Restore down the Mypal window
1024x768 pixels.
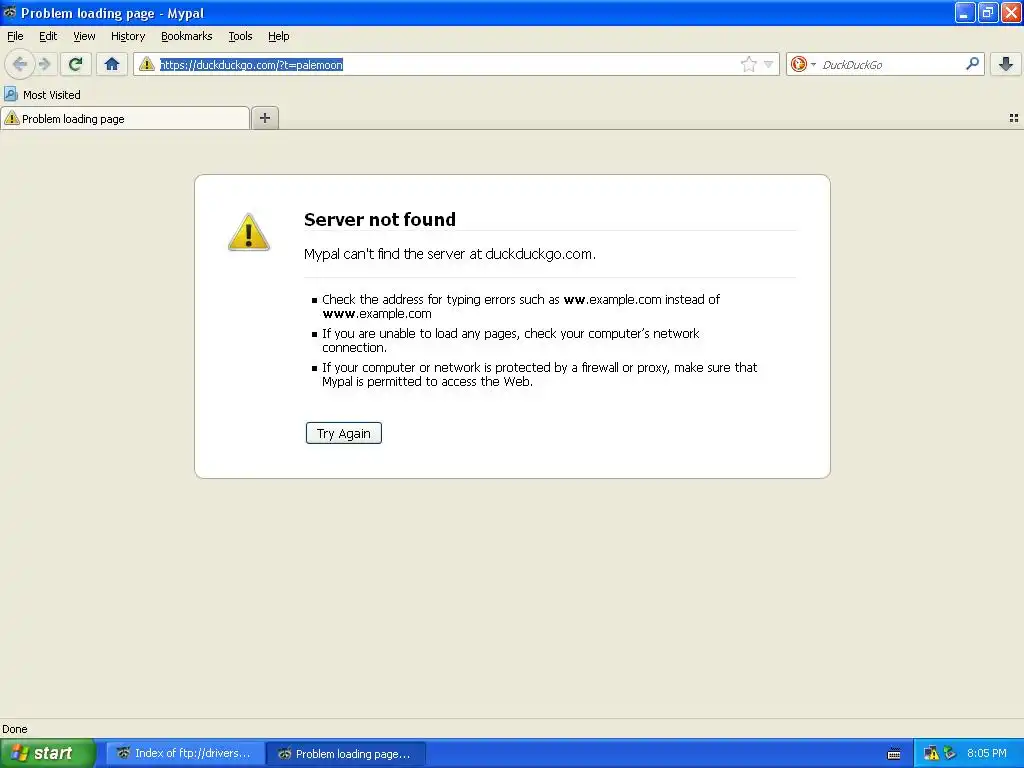point(988,12)
